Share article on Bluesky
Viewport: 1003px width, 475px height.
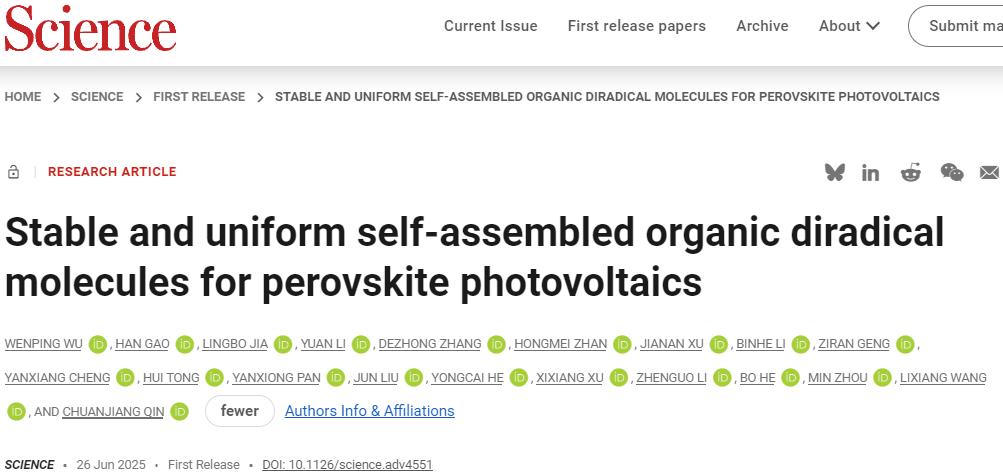(834, 172)
